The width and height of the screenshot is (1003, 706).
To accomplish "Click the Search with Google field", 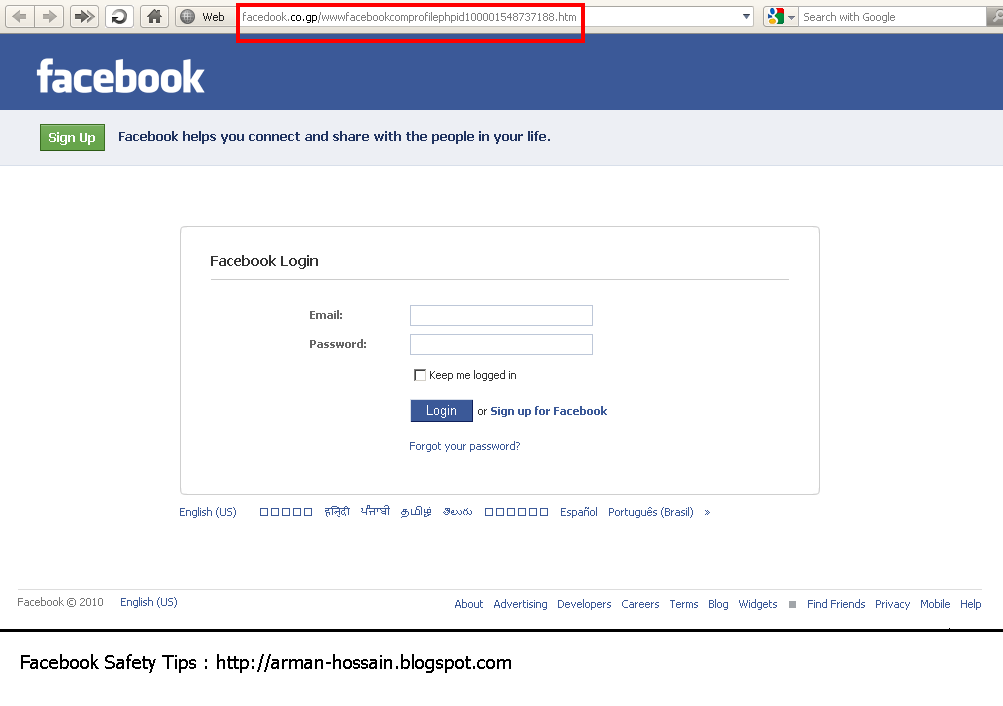I will [x=892, y=17].
